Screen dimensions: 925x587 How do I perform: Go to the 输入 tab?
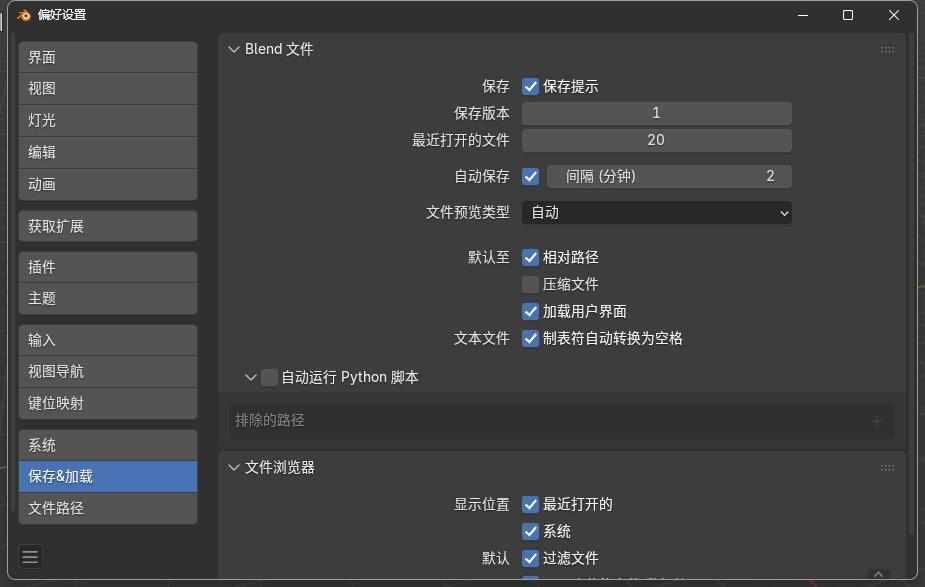(x=108, y=340)
